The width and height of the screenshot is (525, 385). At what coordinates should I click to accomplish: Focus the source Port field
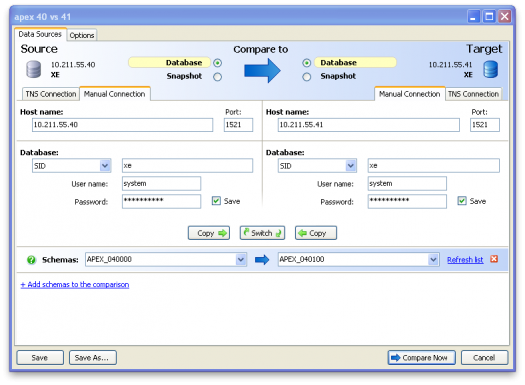tap(238, 125)
